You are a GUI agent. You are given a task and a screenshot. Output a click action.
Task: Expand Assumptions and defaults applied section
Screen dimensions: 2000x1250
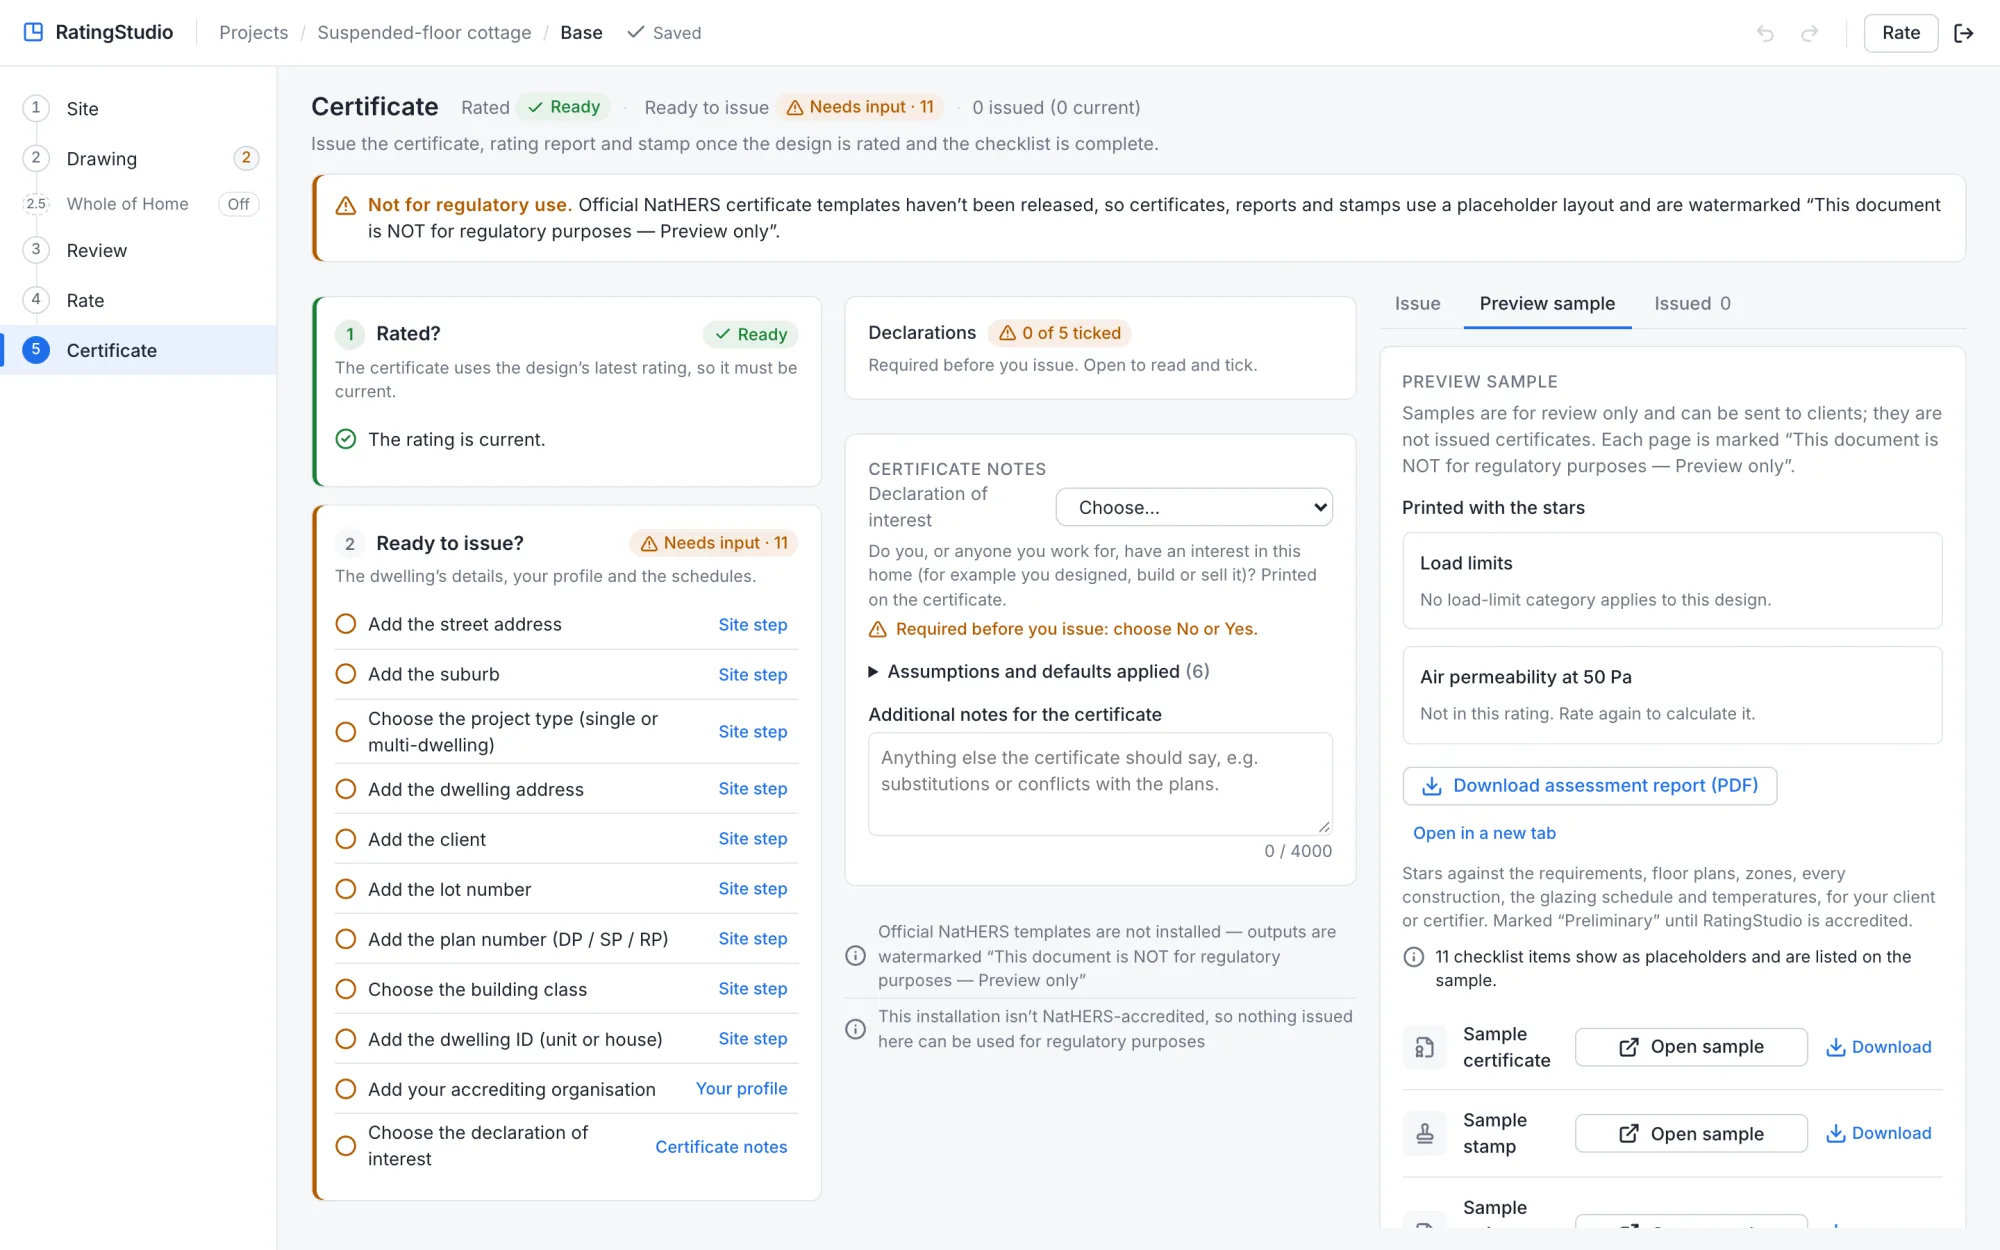point(1039,671)
